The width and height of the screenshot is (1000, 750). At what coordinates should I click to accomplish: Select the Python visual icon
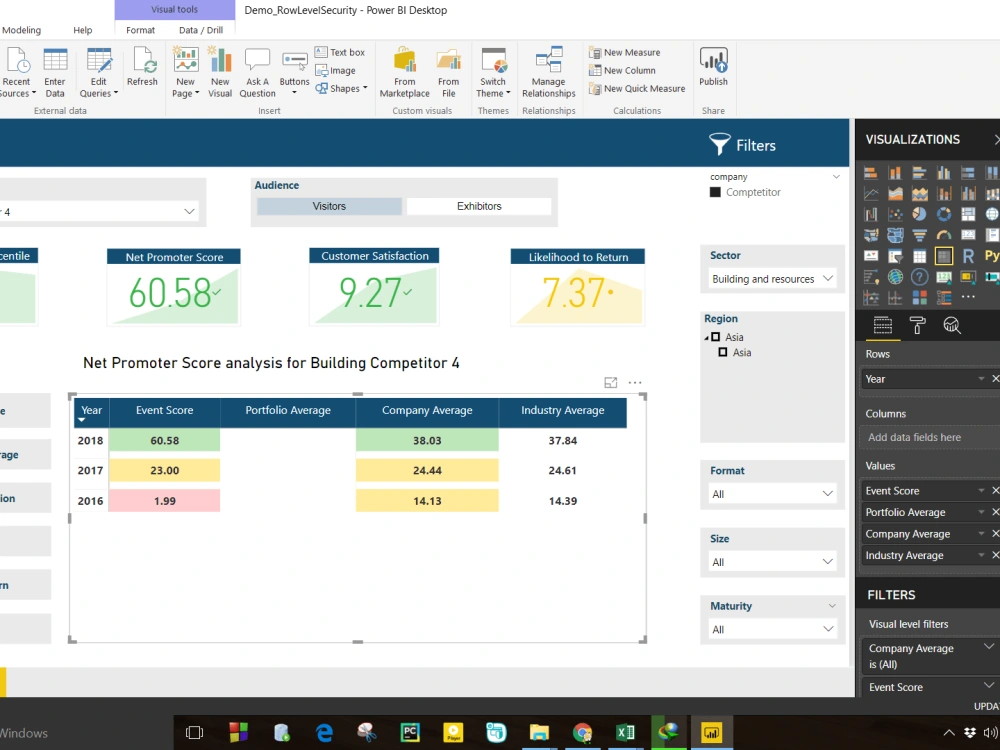coord(993,254)
